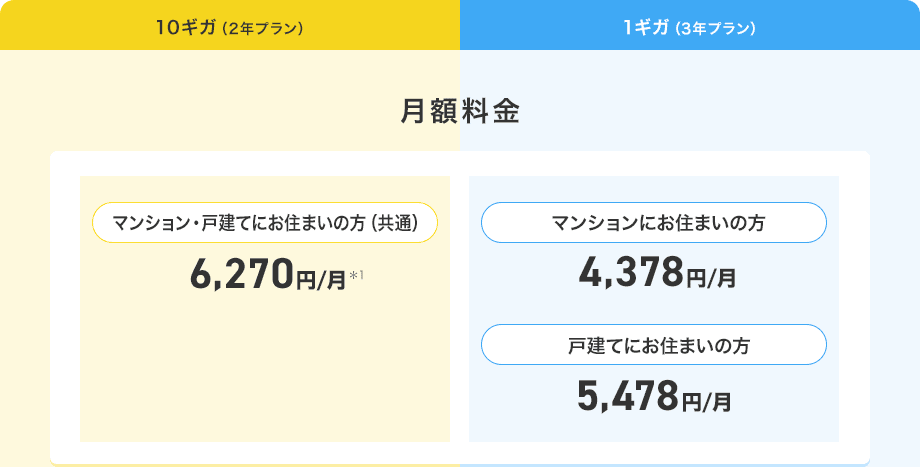Click the 6,270 price figure
The height and width of the screenshot is (467, 920).
[241, 274]
